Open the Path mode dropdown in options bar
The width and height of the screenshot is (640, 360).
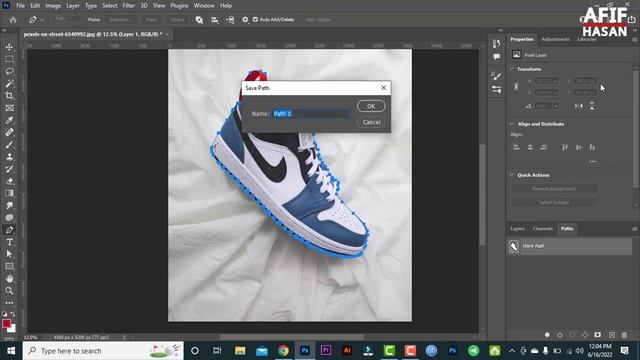pos(68,19)
